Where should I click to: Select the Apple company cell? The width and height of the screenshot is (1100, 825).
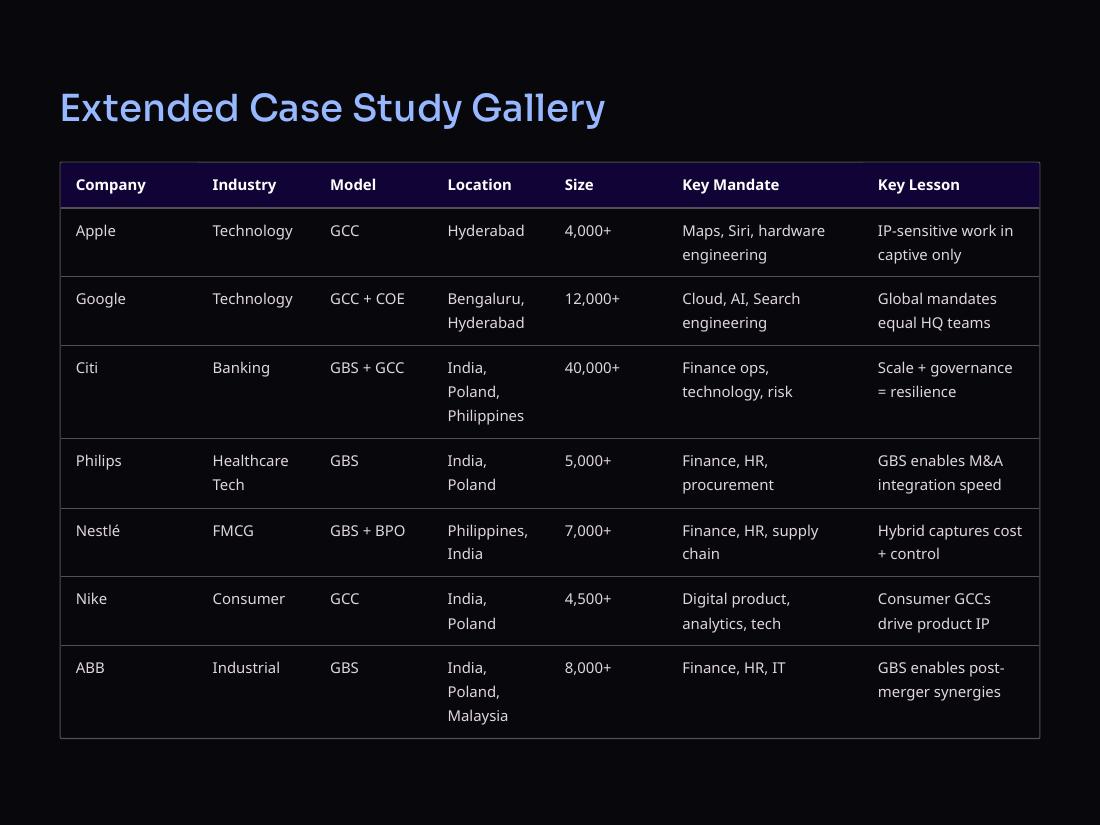(95, 231)
